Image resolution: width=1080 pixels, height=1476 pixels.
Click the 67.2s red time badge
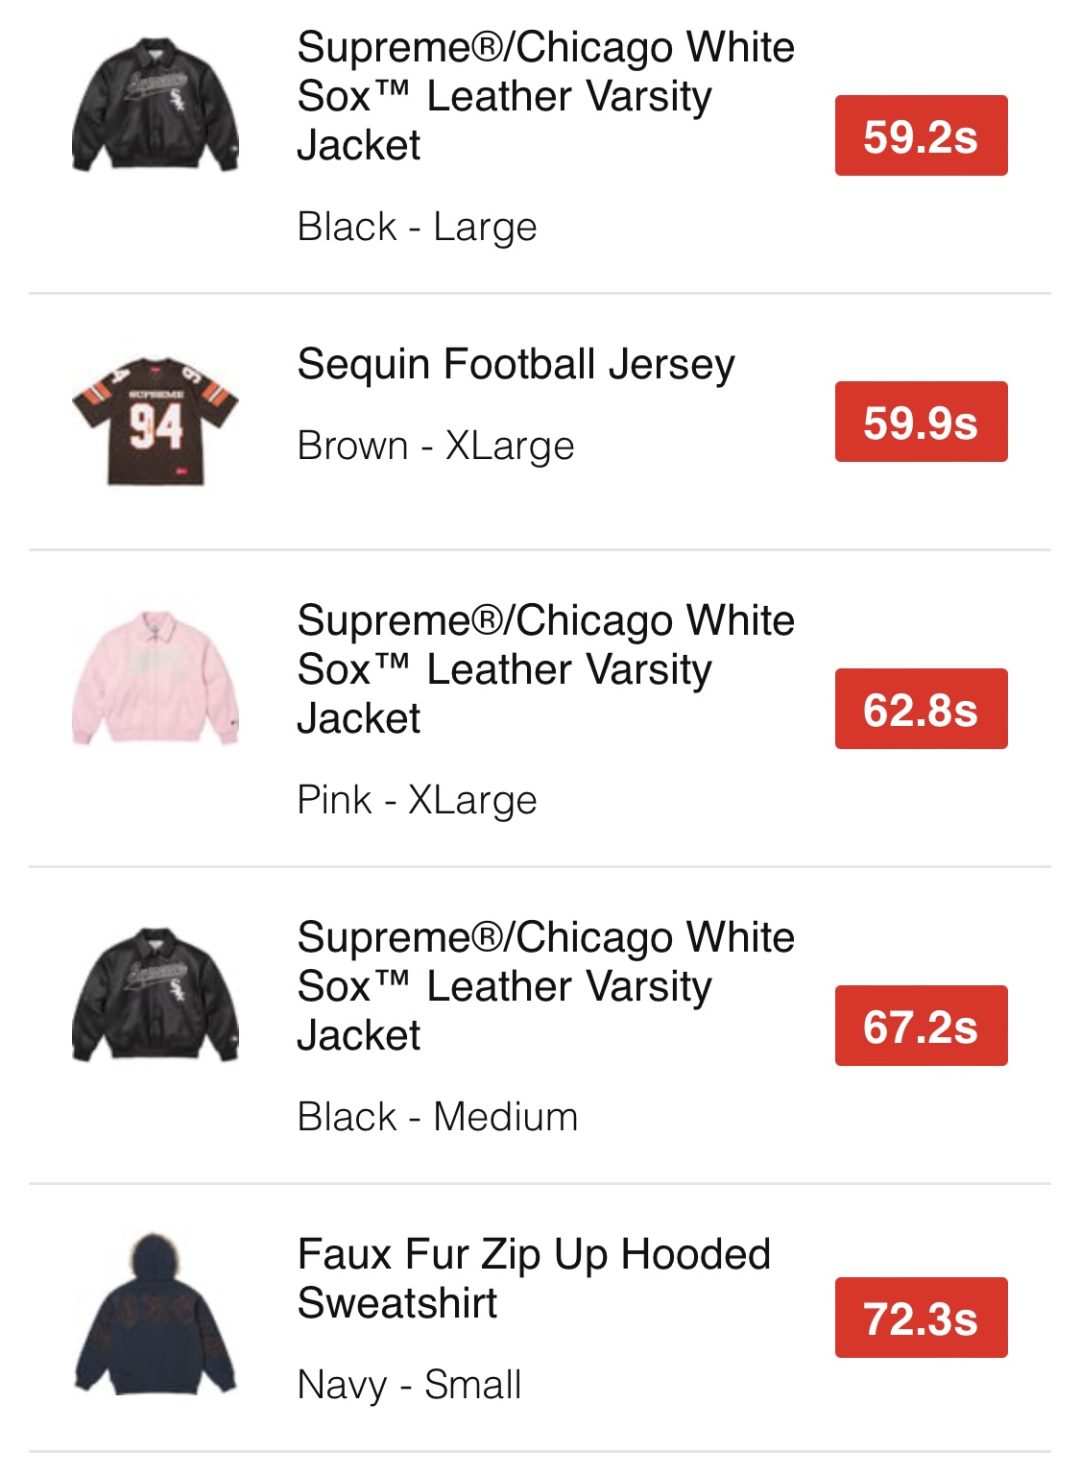click(x=920, y=1026)
